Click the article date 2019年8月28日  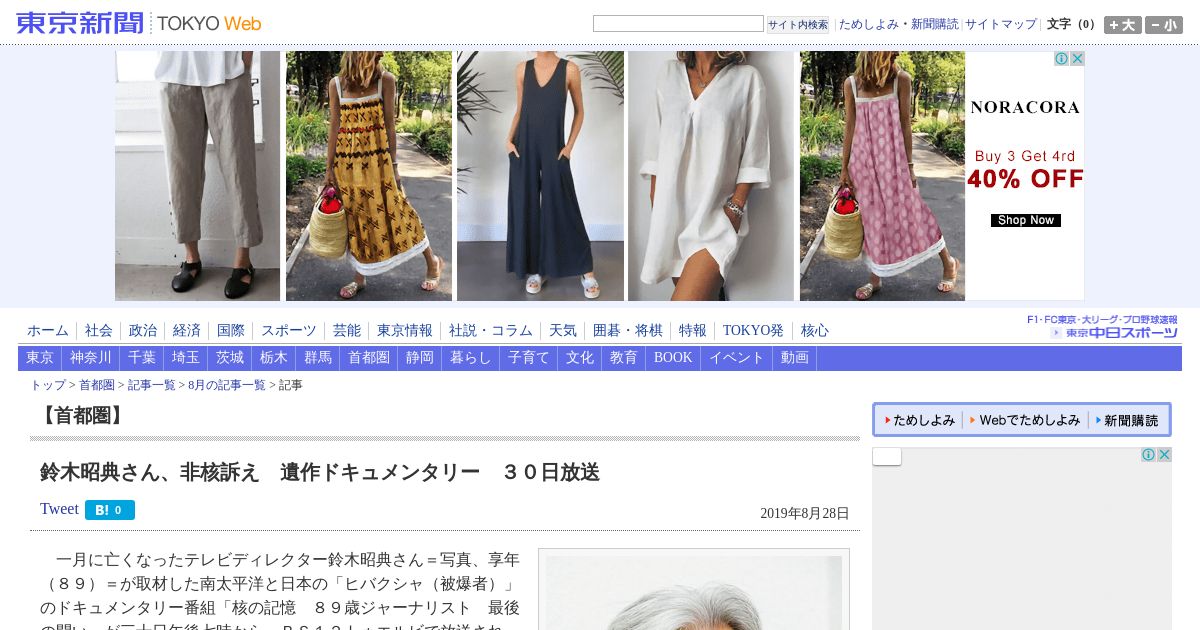click(804, 514)
